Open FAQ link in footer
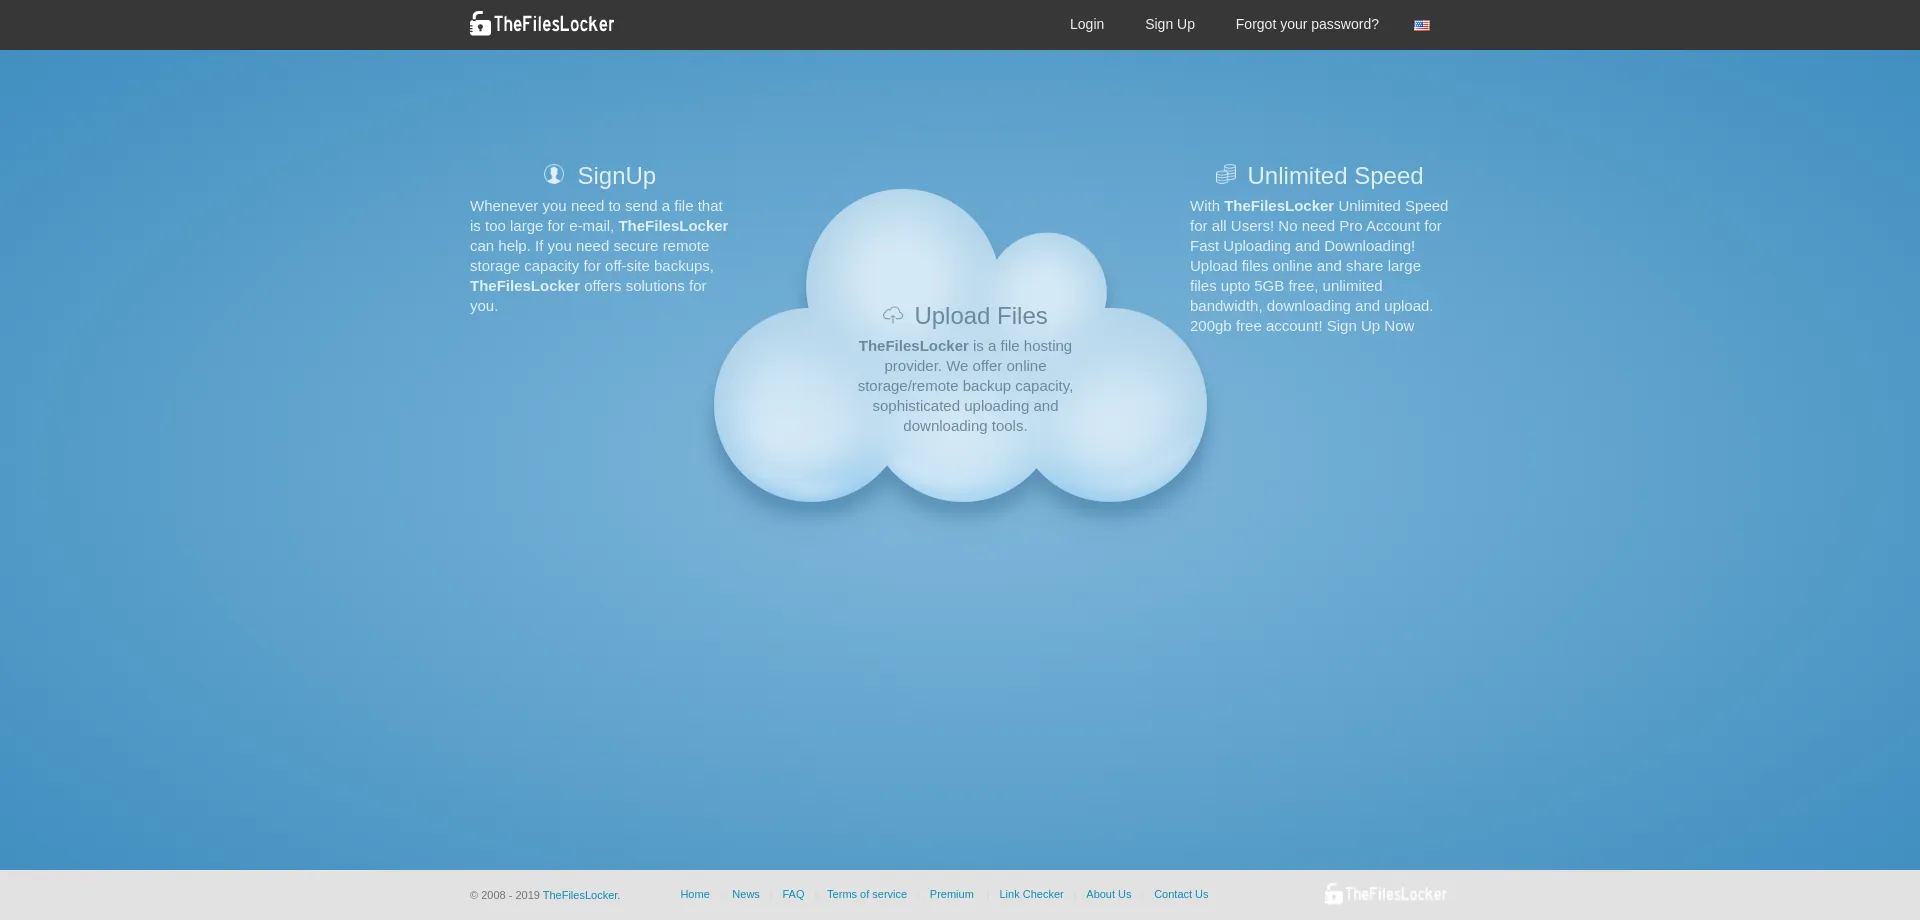The height and width of the screenshot is (920, 1920). 793,894
